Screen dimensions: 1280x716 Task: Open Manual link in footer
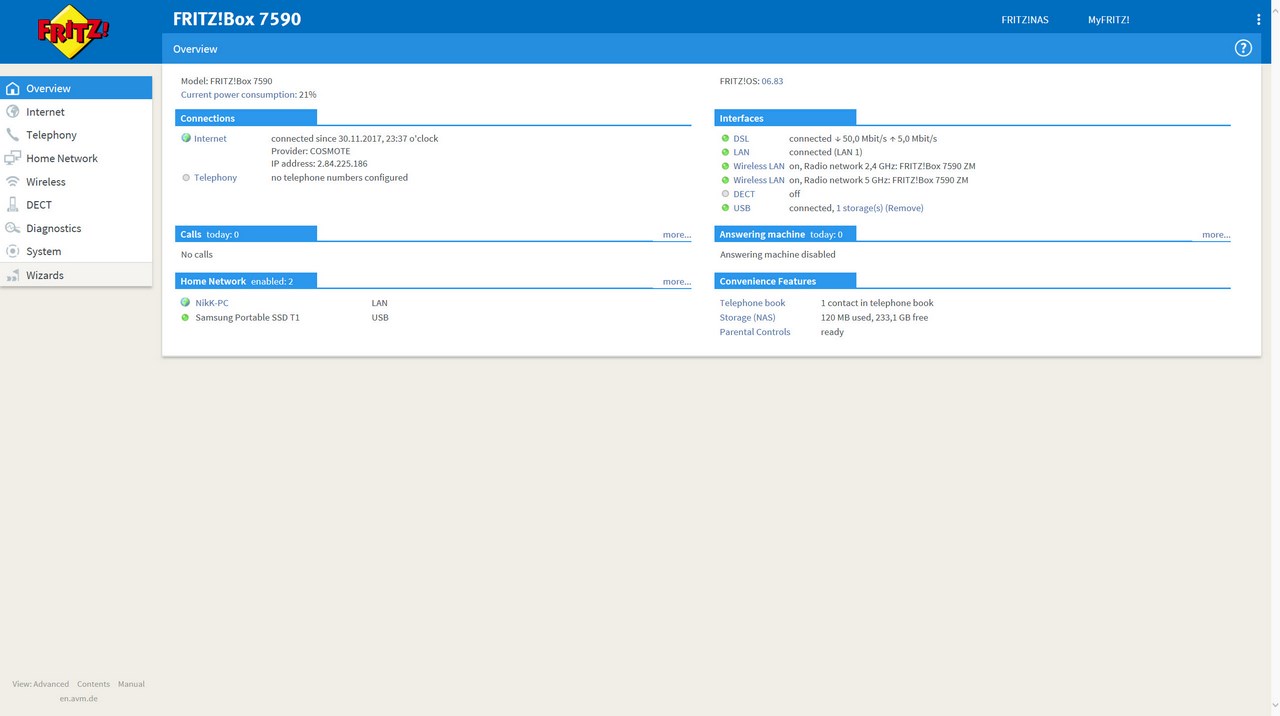(x=131, y=684)
